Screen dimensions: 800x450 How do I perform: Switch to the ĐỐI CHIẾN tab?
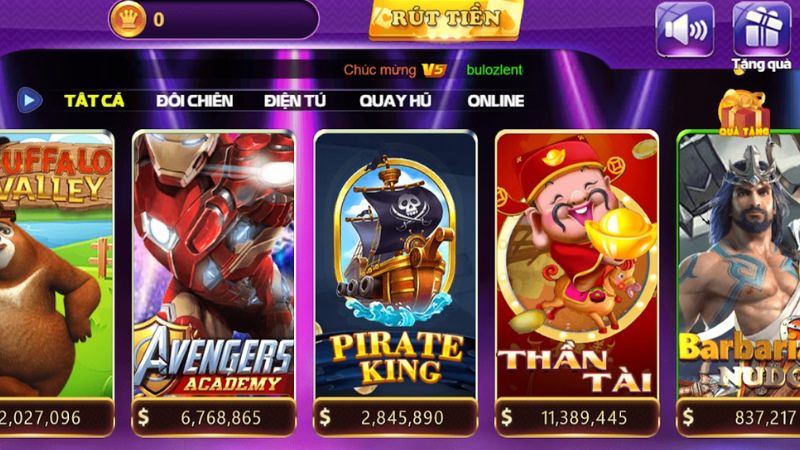(194, 101)
